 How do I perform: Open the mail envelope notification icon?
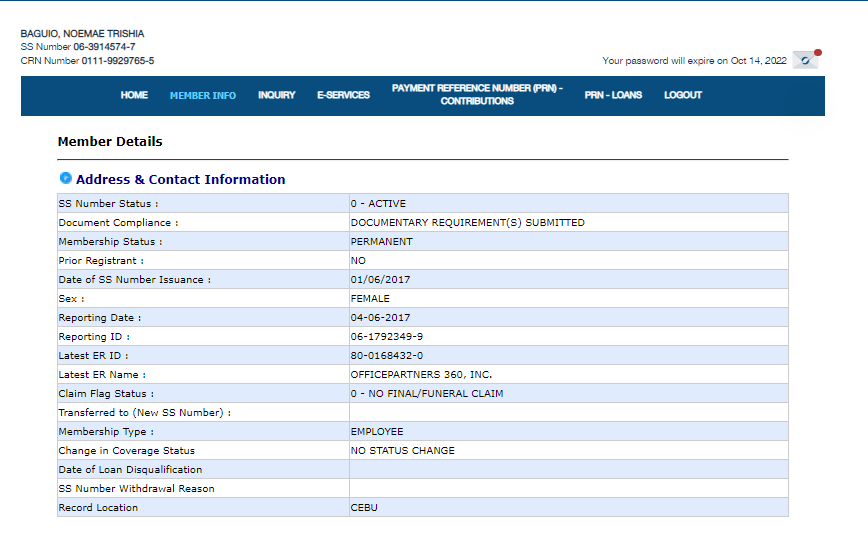806,60
